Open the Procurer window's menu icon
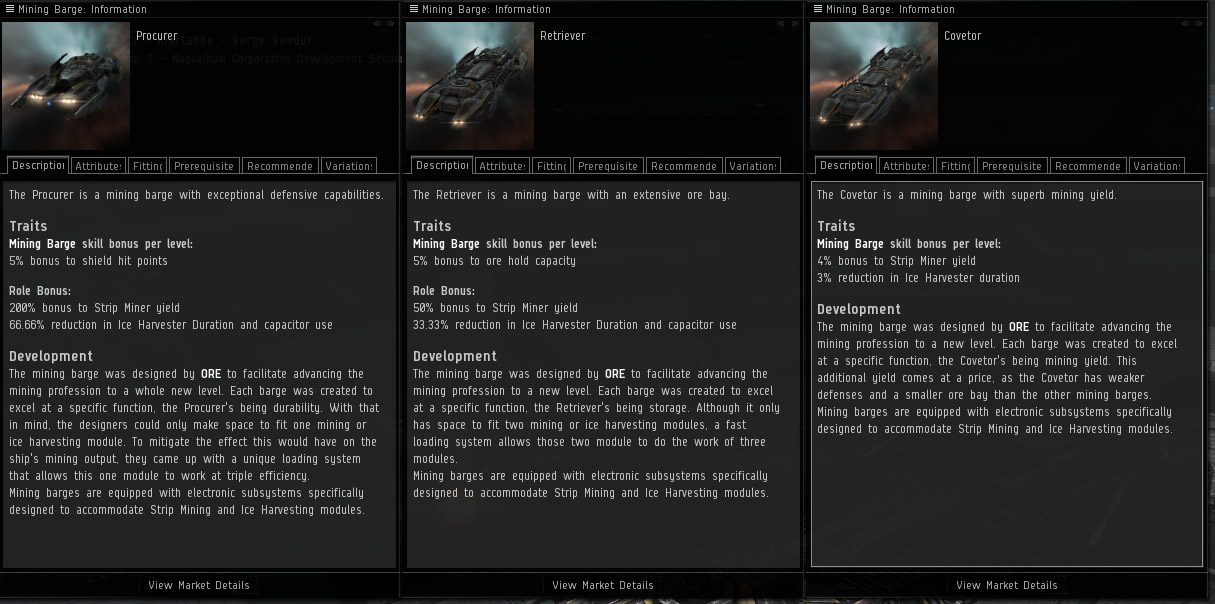Screen dimensions: 1215x604 pos(10,9)
